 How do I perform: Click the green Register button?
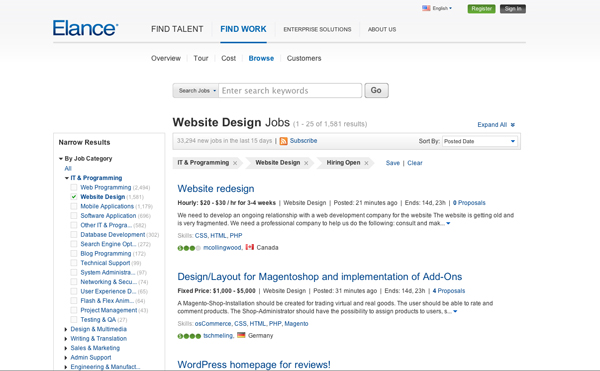pyautogui.click(x=481, y=9)
